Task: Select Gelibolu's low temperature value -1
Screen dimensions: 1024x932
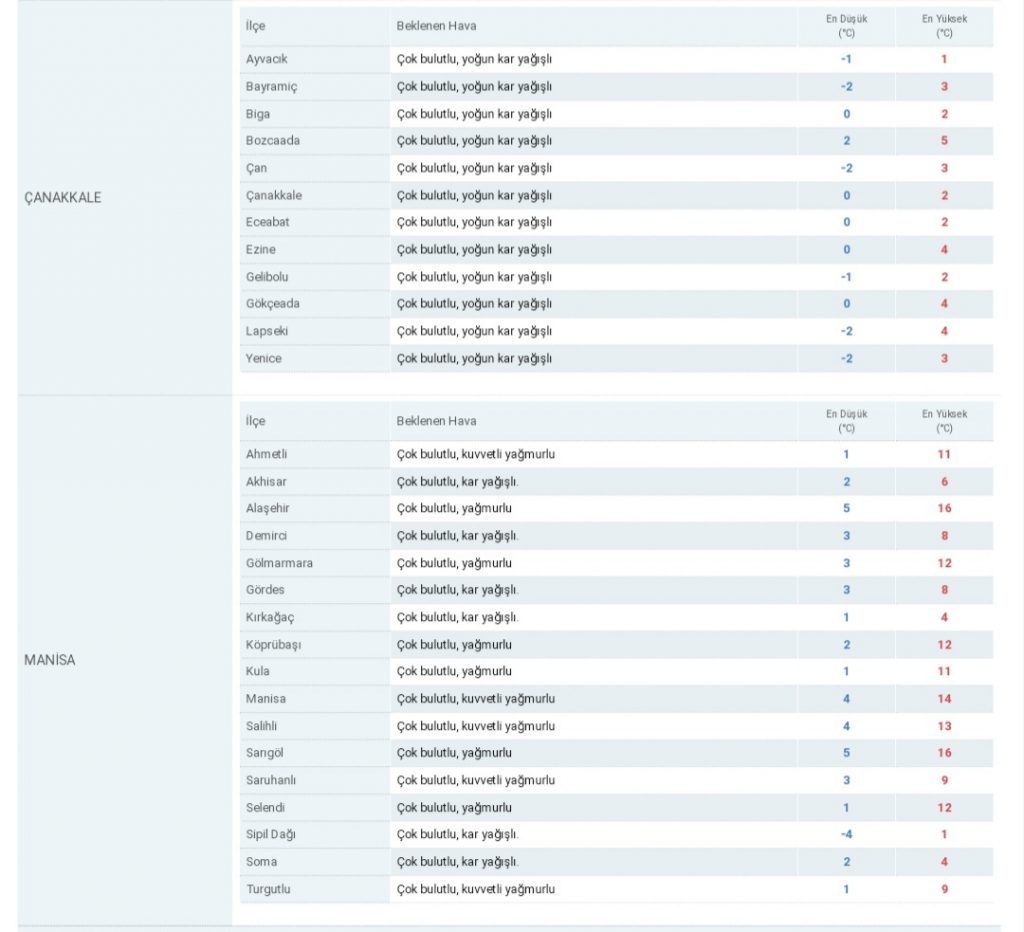Action: [x=846, y=277]
